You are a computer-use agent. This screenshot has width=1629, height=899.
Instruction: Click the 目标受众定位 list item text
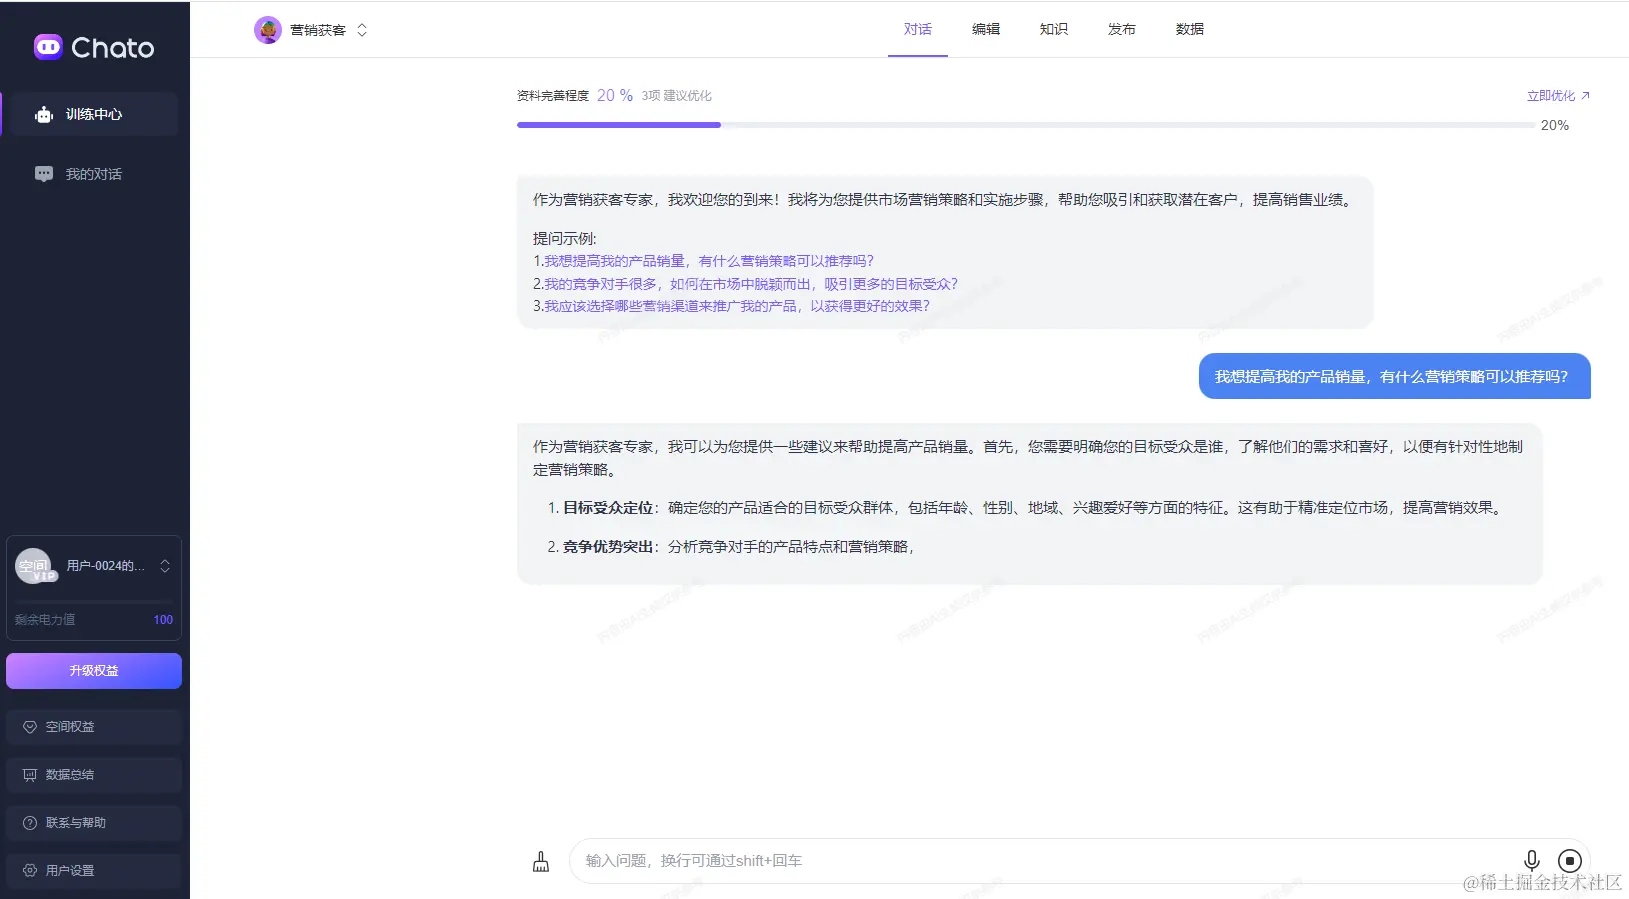(x=1033, y=508)
